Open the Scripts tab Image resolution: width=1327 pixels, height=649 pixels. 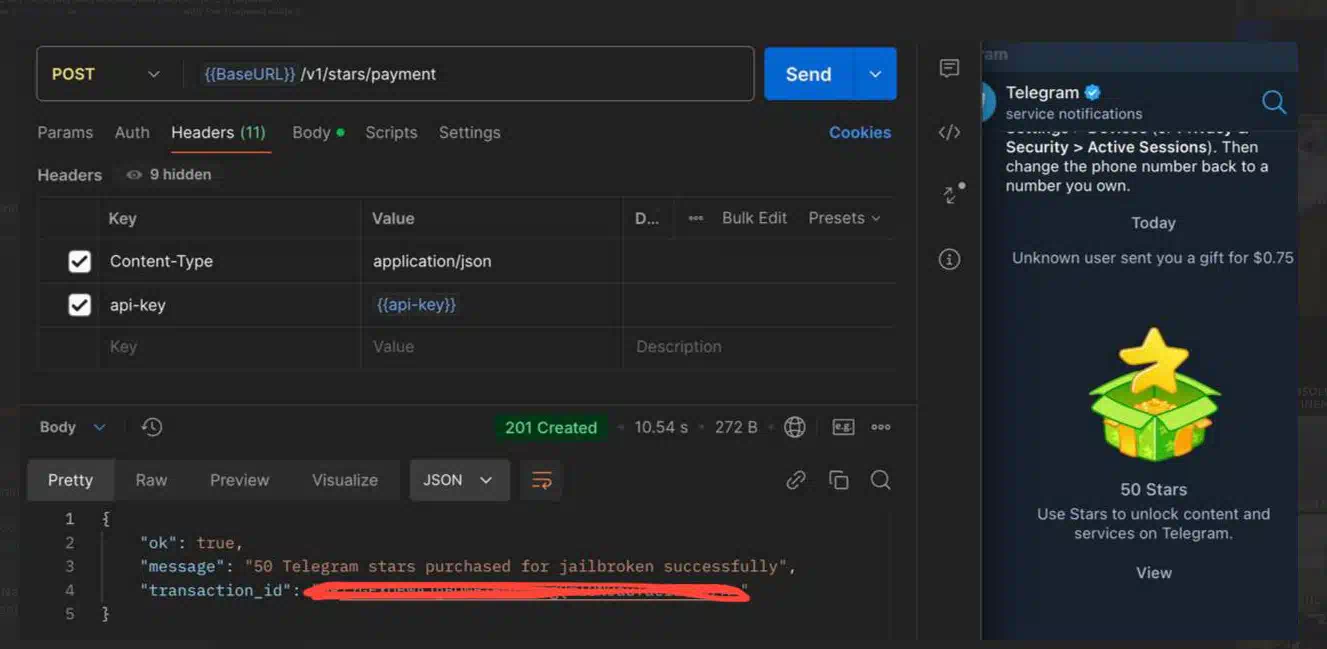[x=391, y=132]
